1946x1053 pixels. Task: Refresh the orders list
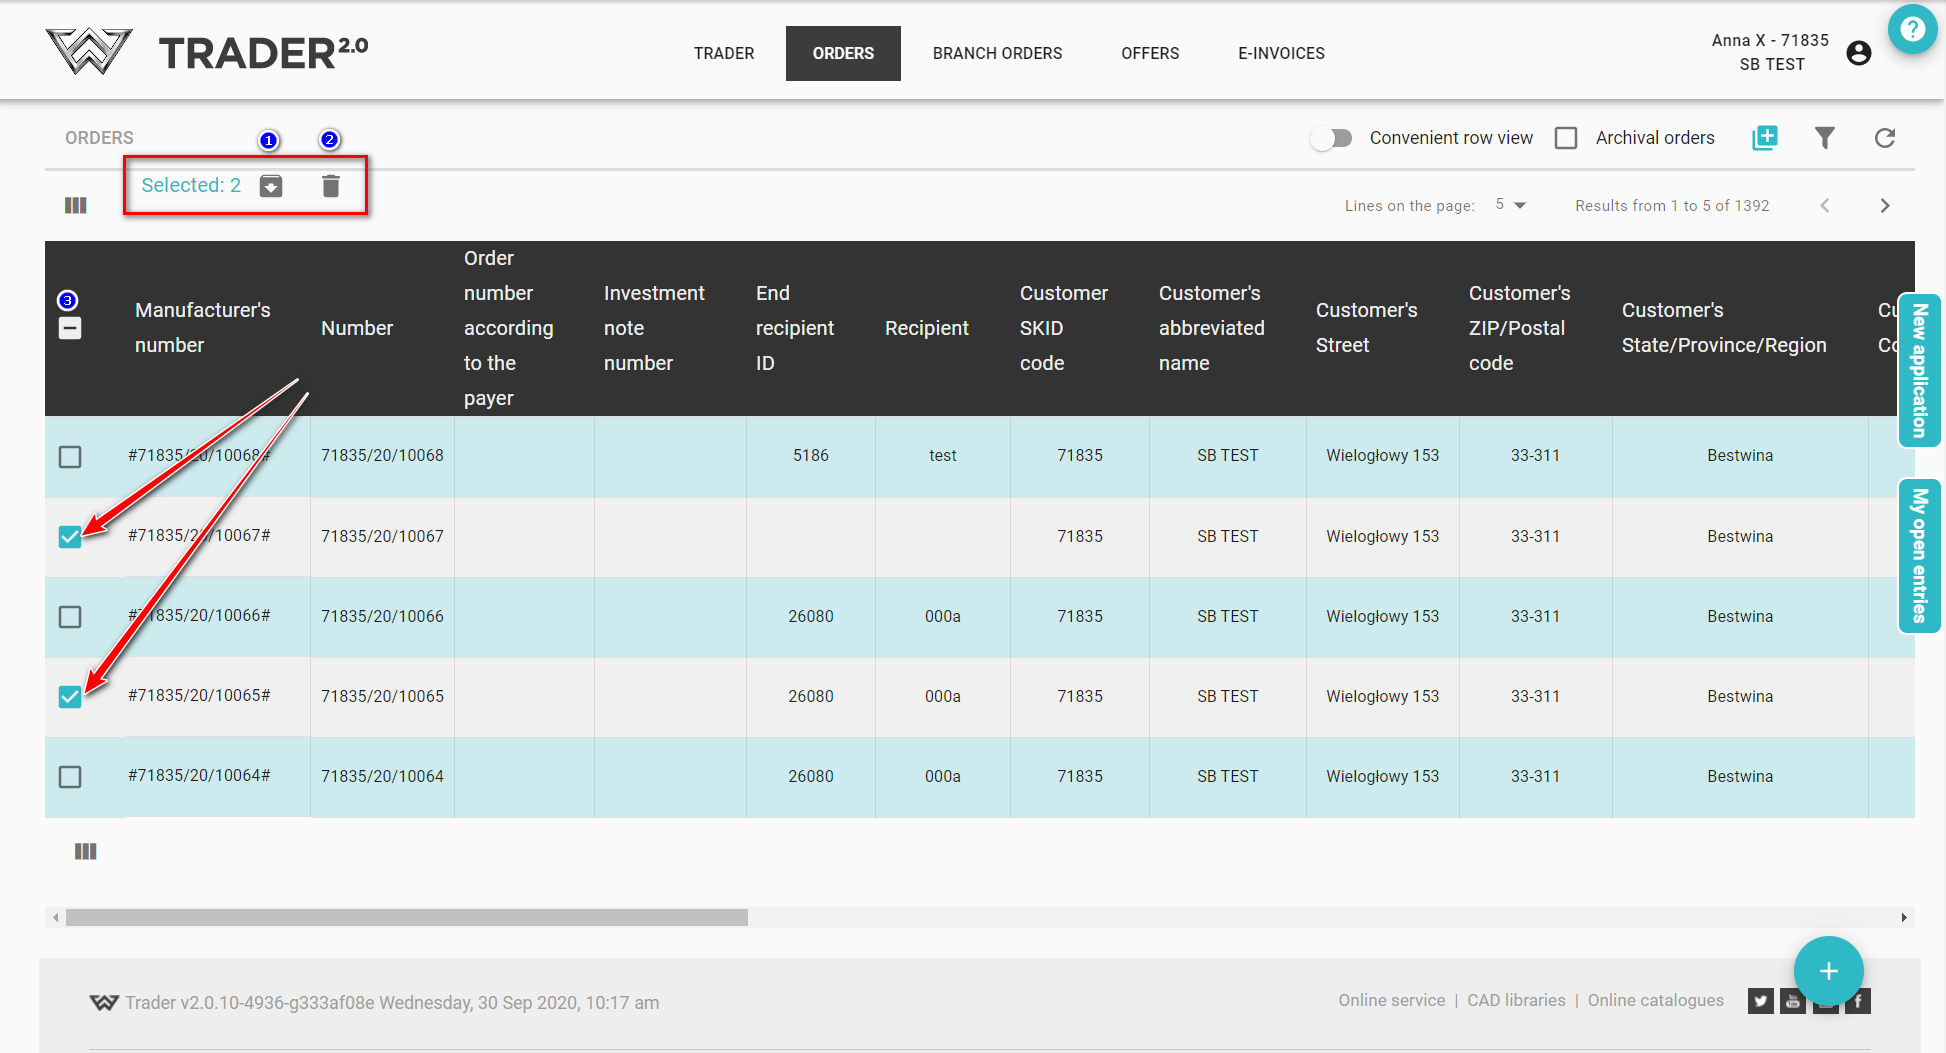point(1884,138)
